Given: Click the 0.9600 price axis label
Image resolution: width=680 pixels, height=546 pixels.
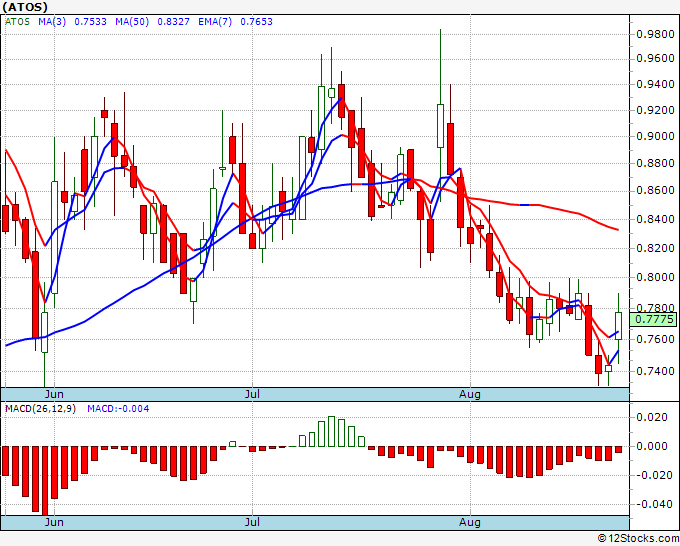Looking at the screenshot, I should click(x=655, y=59).
